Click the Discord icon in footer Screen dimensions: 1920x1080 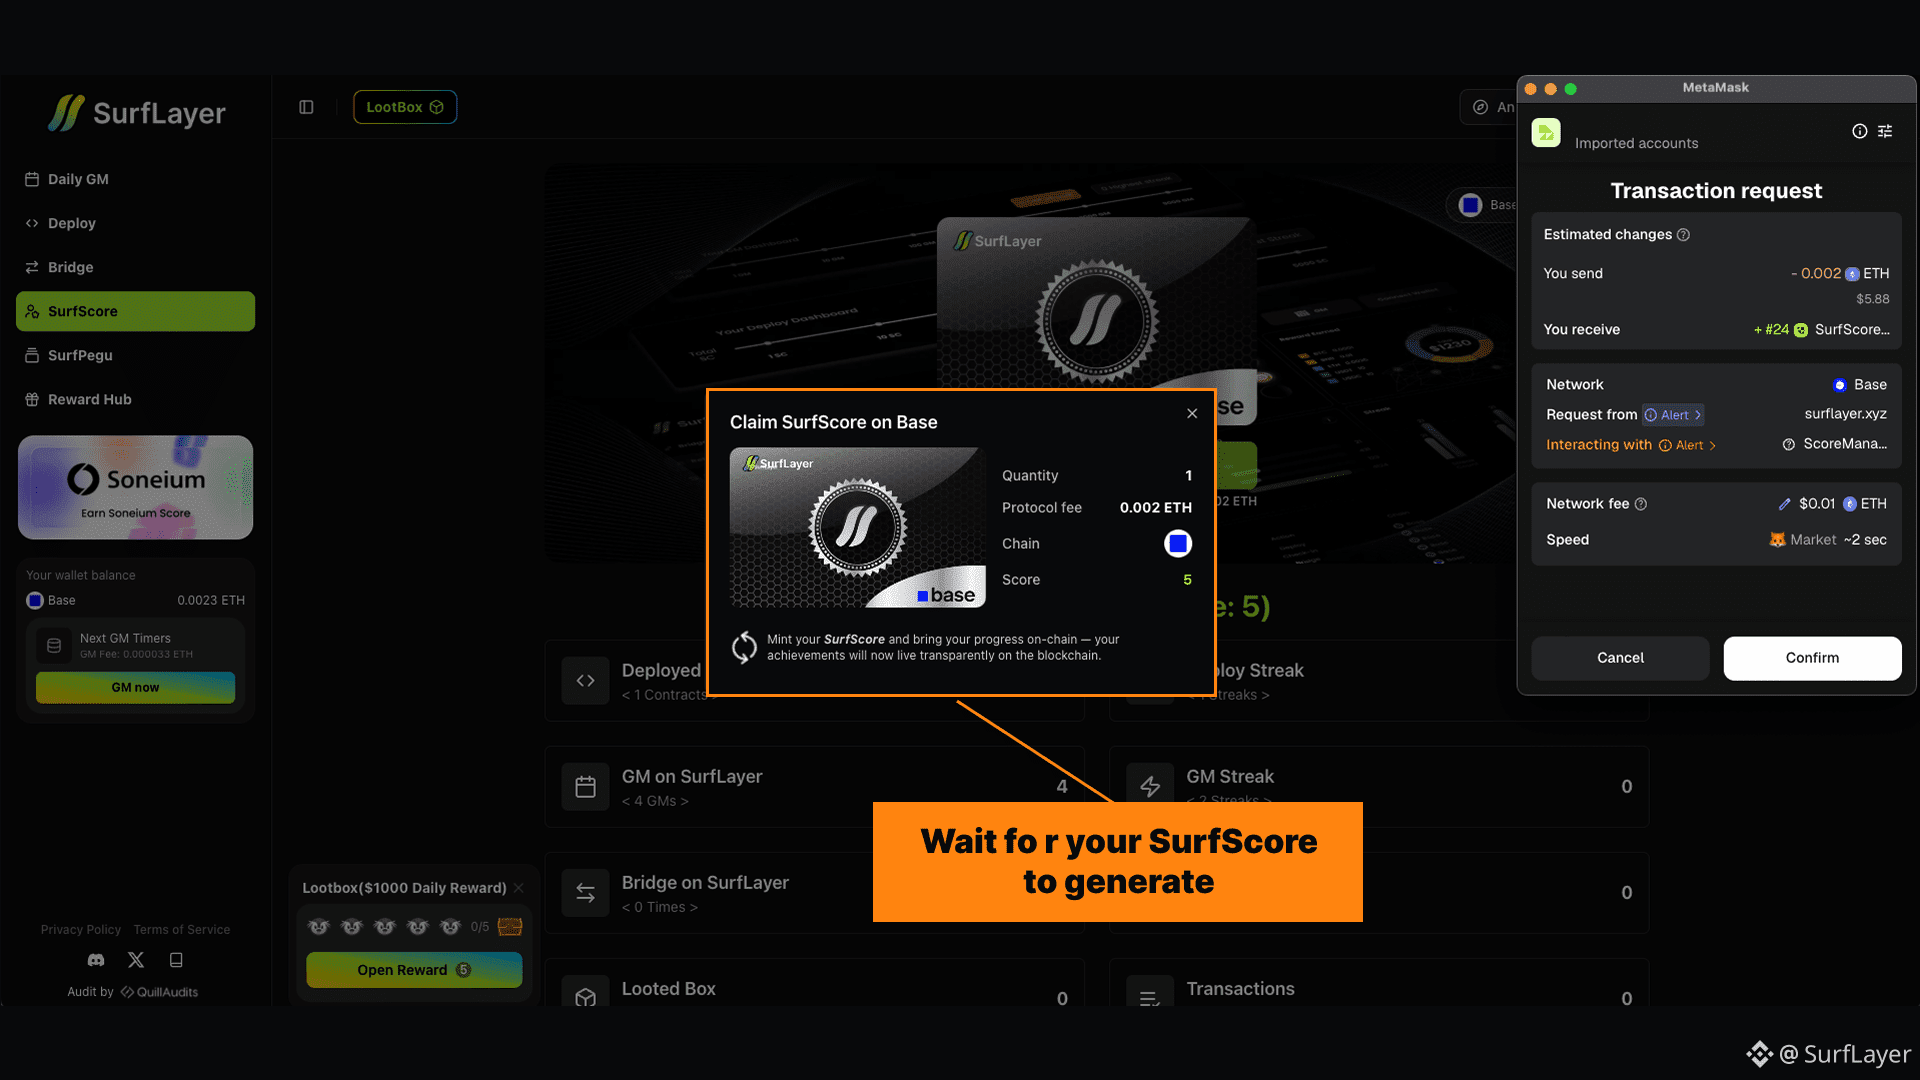[96, 960]
